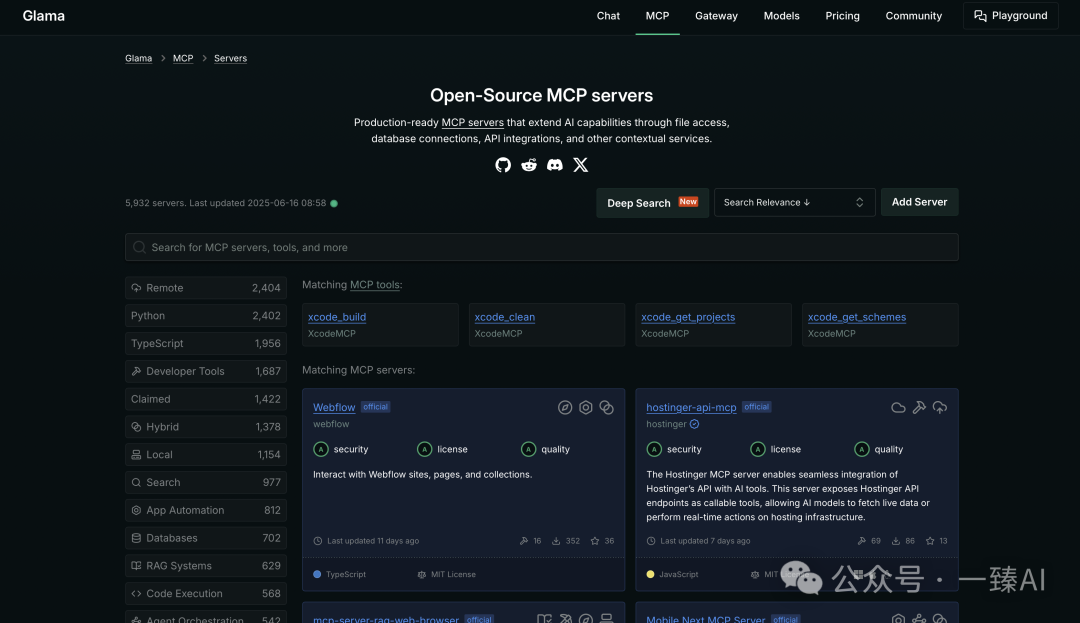This screenshot has width=1080, height=623.
Task: Filter by Code Execution category
Action: pyautogui.click(x=206, y=593)
